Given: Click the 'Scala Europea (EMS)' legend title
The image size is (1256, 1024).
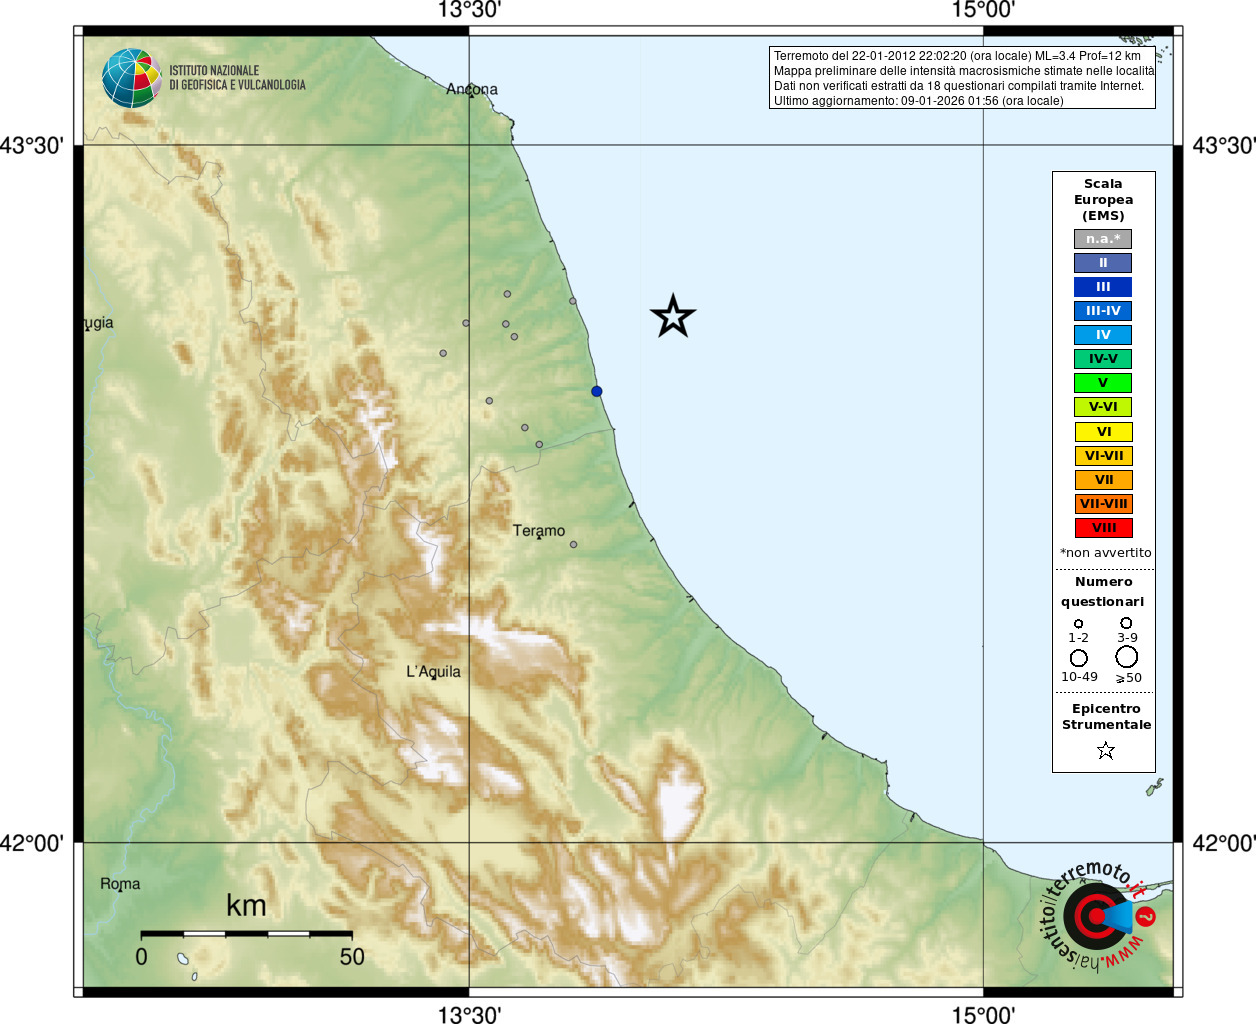Looking at the screenshot, I should (x=1103, y=200).
